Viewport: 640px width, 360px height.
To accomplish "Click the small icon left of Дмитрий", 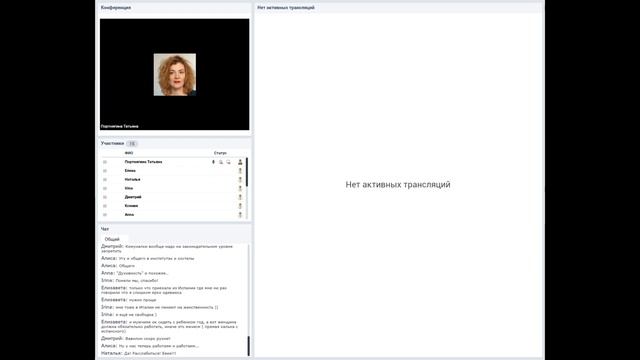I will click(x=105, y=197).
